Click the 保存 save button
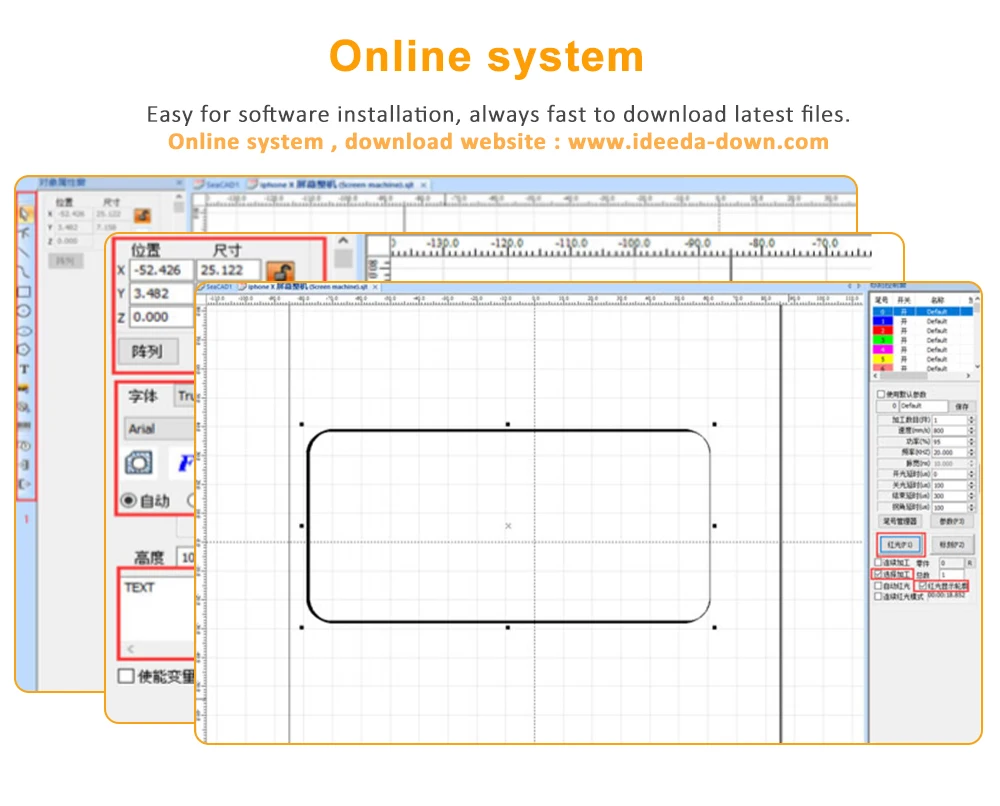Viewport: 1000px width, 806px height. [x=962, y=406]
